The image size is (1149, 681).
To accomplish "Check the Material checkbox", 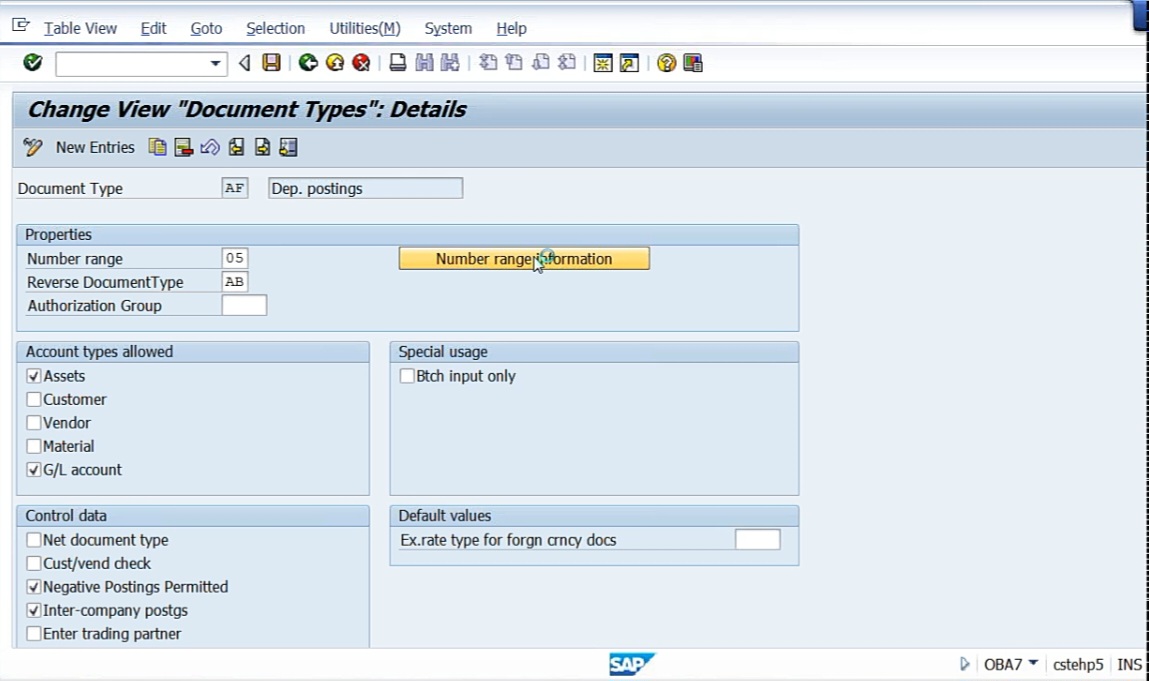I will (34, 446).
